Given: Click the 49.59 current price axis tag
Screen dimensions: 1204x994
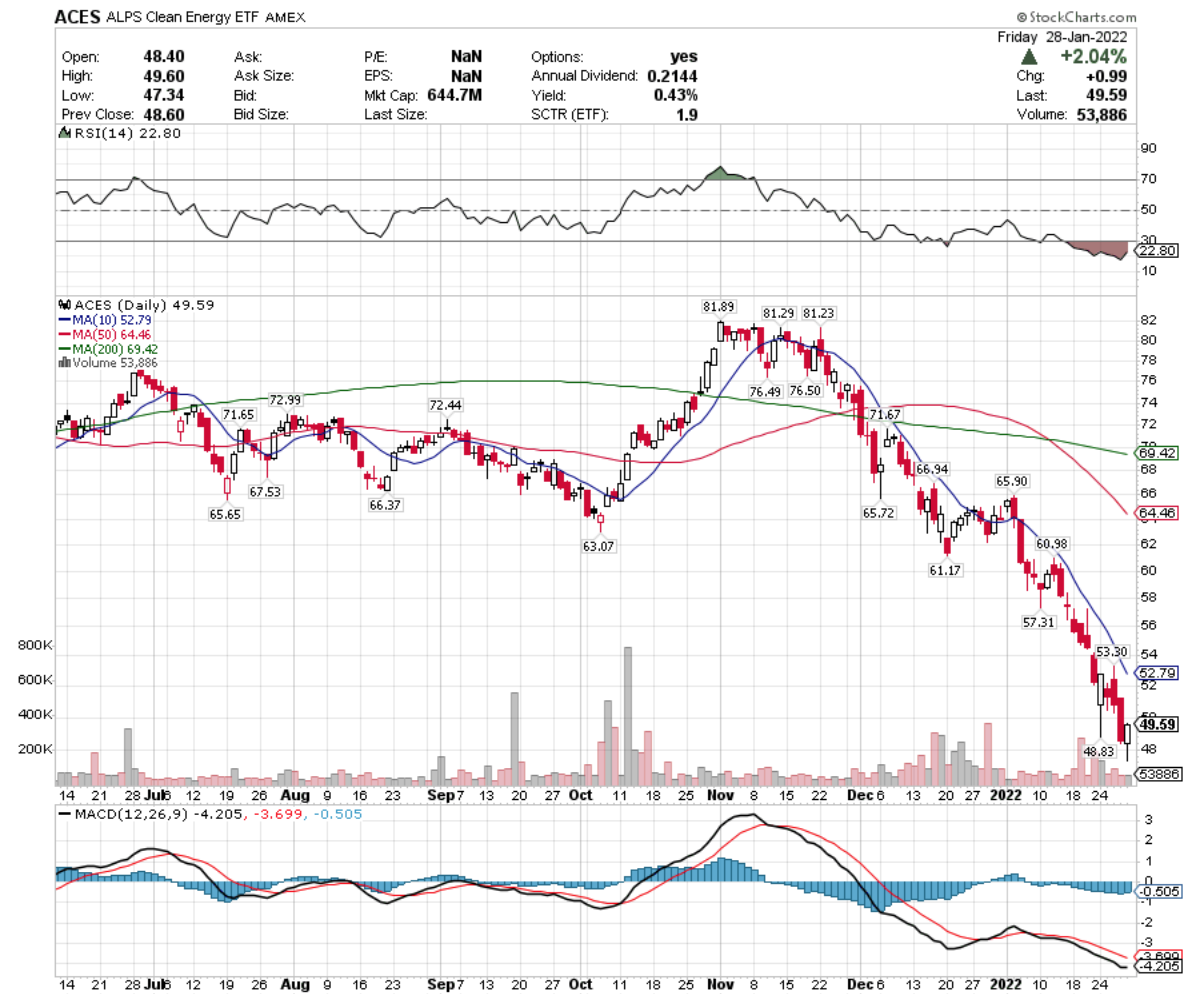Looking at the screenshot, I should [1157, 725].
